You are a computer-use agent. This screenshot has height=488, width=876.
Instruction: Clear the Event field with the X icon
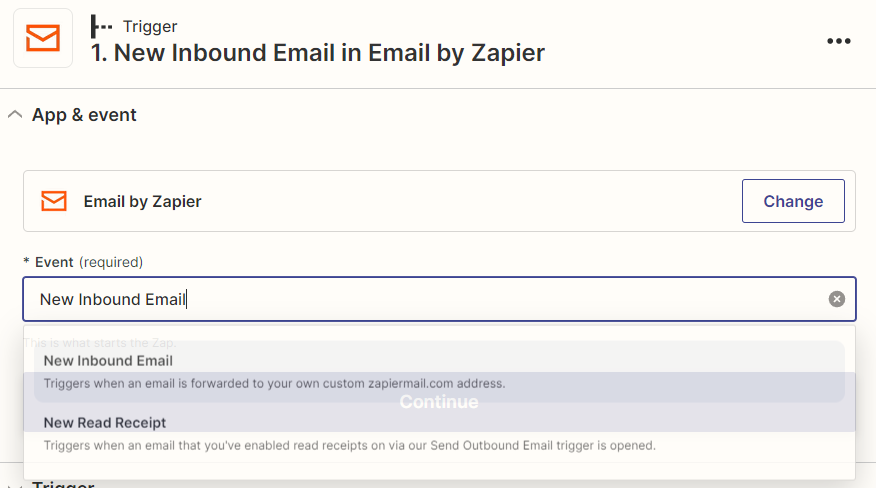(837, 299)
